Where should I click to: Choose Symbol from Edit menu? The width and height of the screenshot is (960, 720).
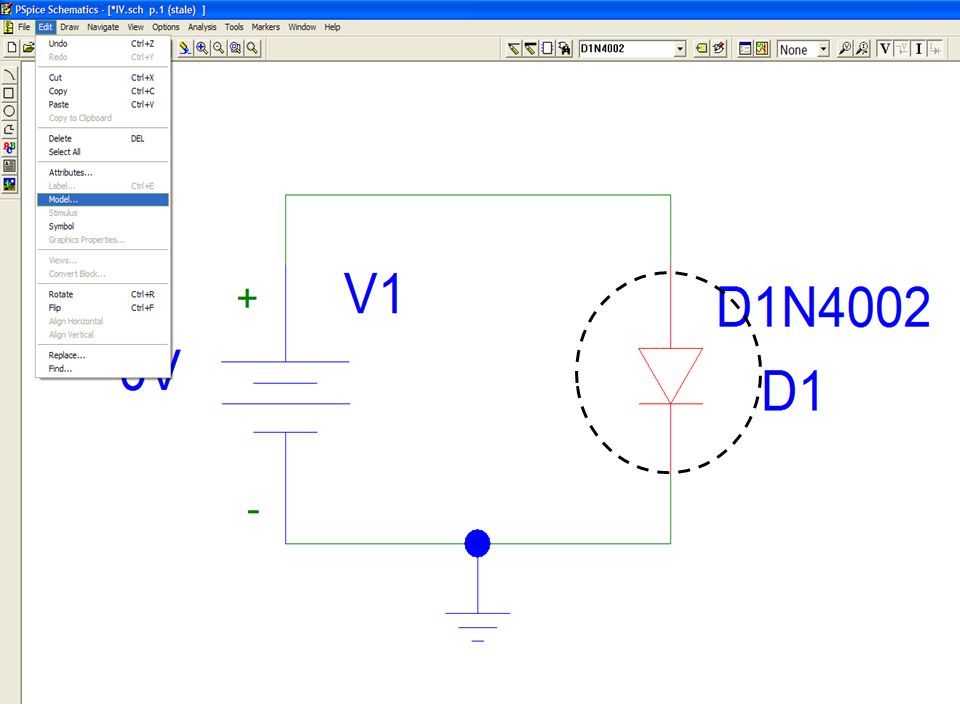tap(102, 227)
